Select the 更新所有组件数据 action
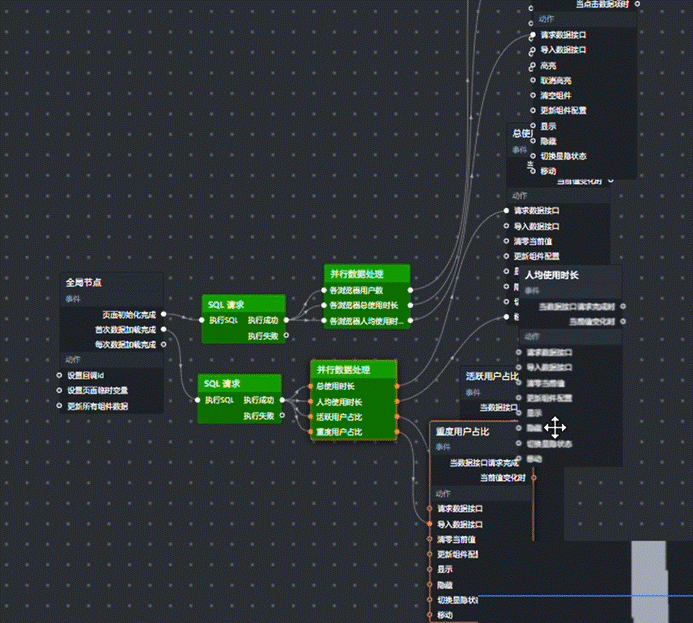Image resolution: width=693 pixels, height=623 pixels. 97,406
